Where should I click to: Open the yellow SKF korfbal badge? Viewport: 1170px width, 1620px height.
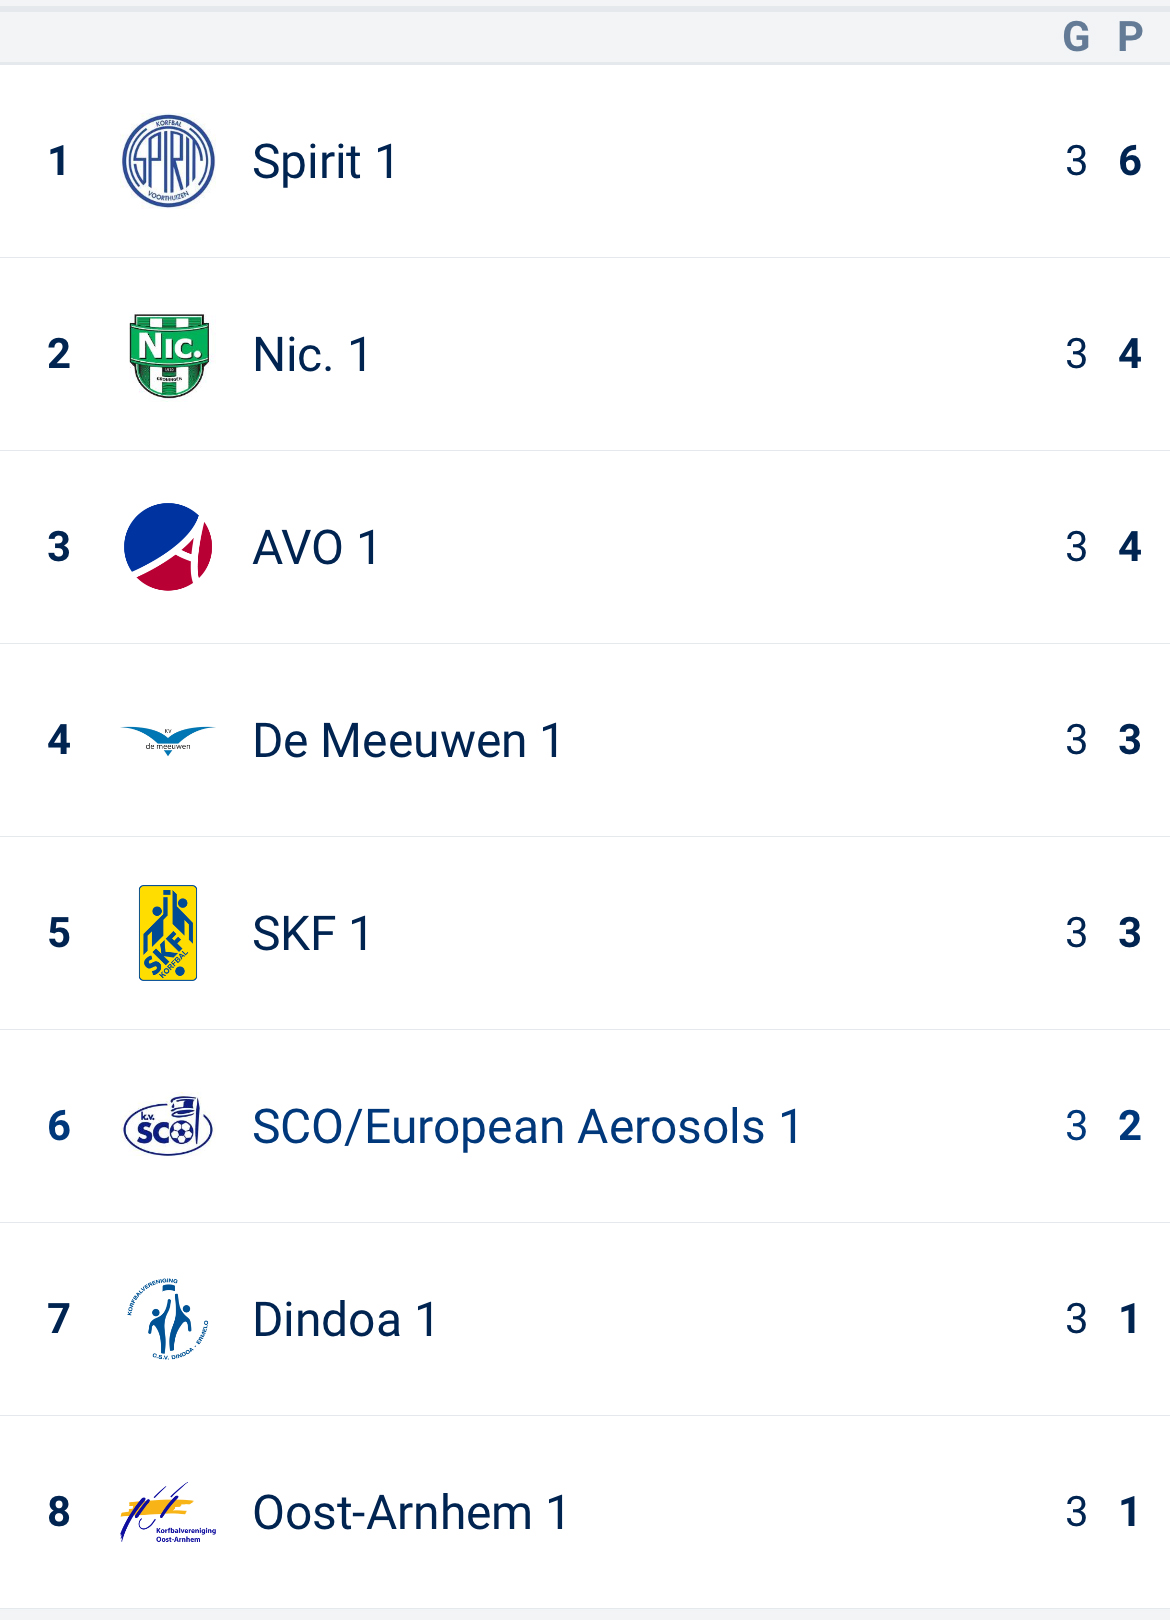click(168, 933)
